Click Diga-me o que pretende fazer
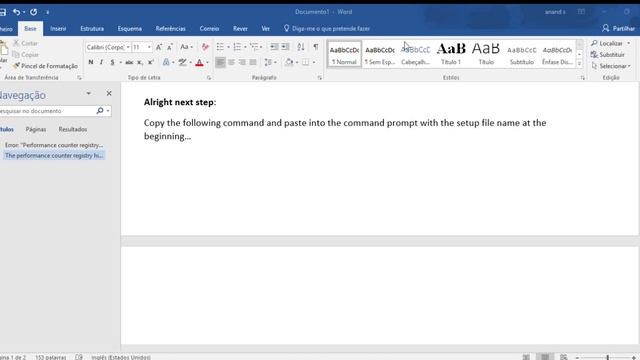640x360 pixels. click(327, 29)
